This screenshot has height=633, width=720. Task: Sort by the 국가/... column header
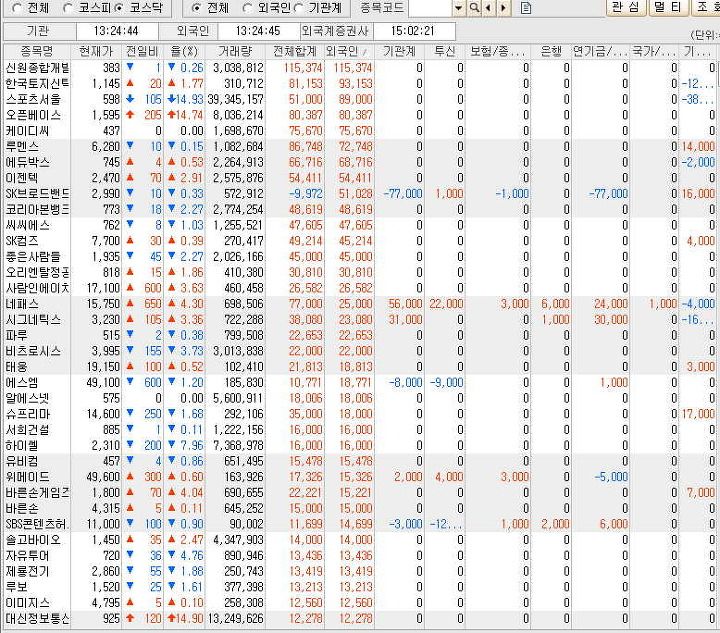pos(654,51)
